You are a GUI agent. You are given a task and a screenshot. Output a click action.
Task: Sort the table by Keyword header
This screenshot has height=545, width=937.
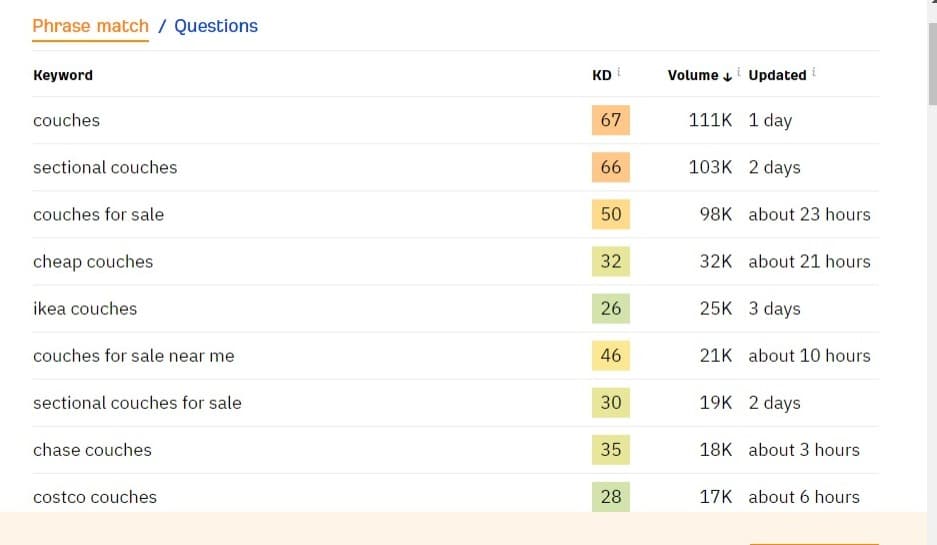pos(63,75)
